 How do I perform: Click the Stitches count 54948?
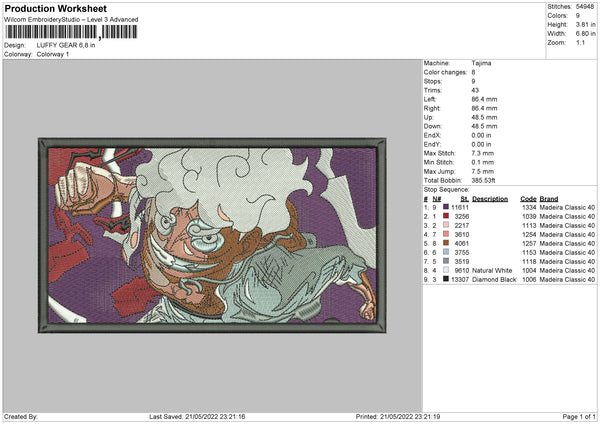point(585,7)
